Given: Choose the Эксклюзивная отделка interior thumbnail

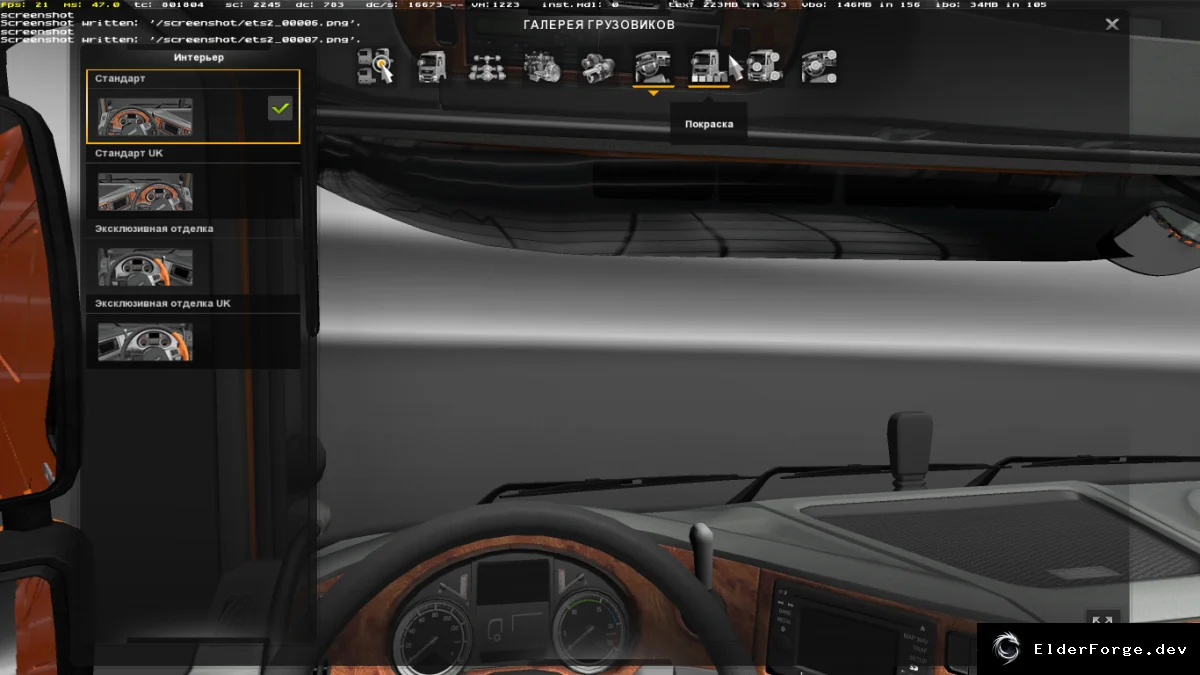Looking at the screenshot, I should click(x=145, y=267).
